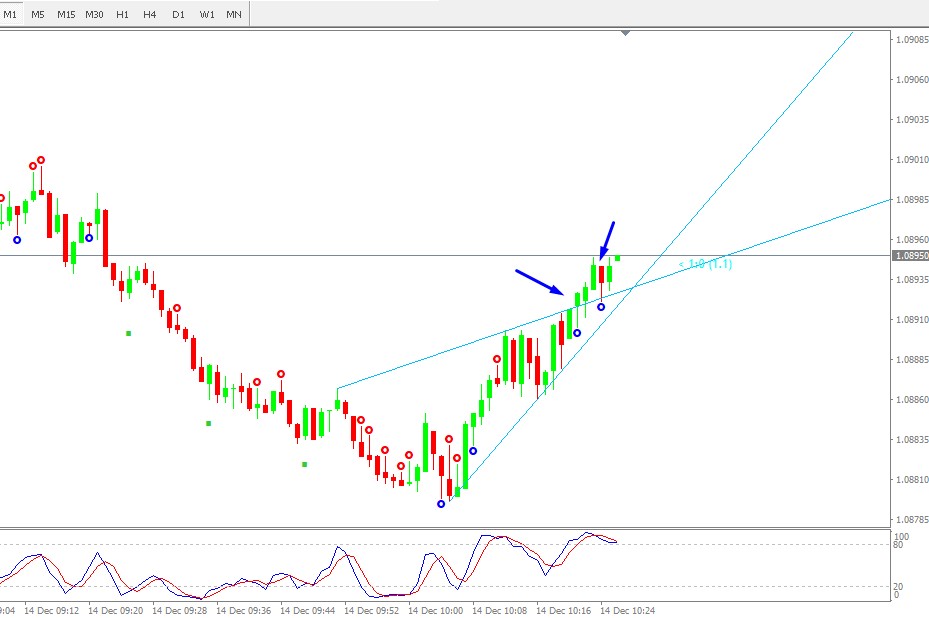This screenshot has width=929, height=618.
Task: Select the horizontal price line on chart
Action: 444,255
